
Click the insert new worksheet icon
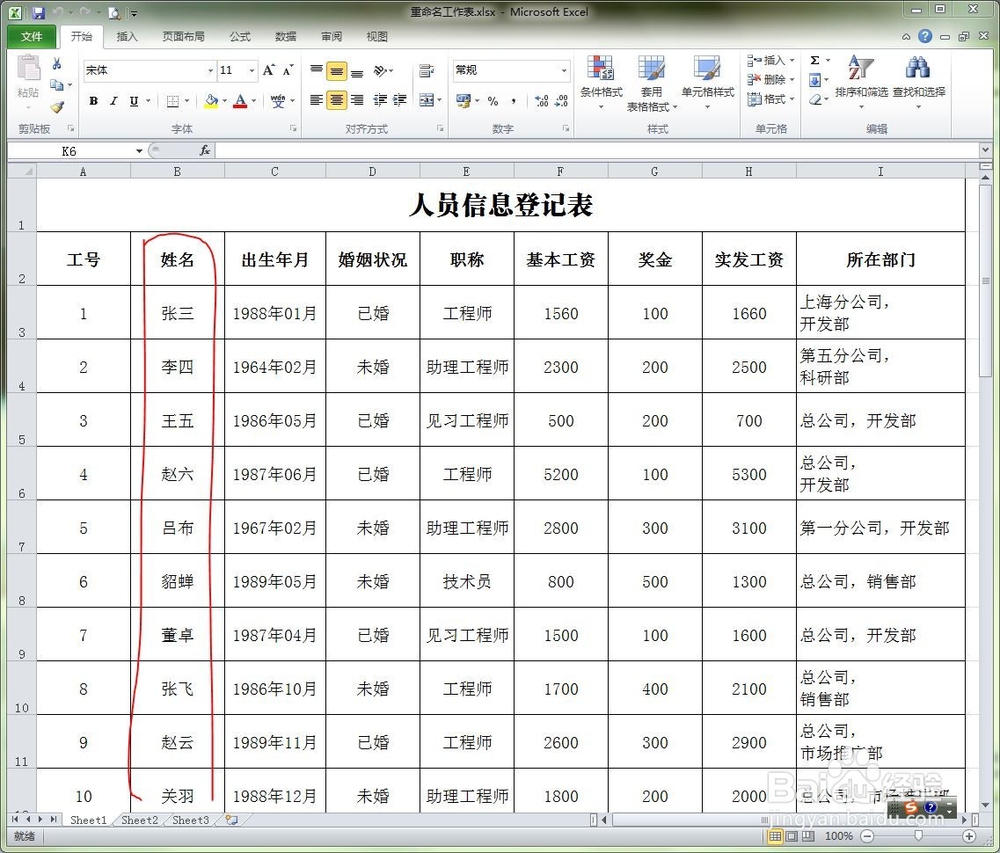pyautogui.click(x=232, y=820)
